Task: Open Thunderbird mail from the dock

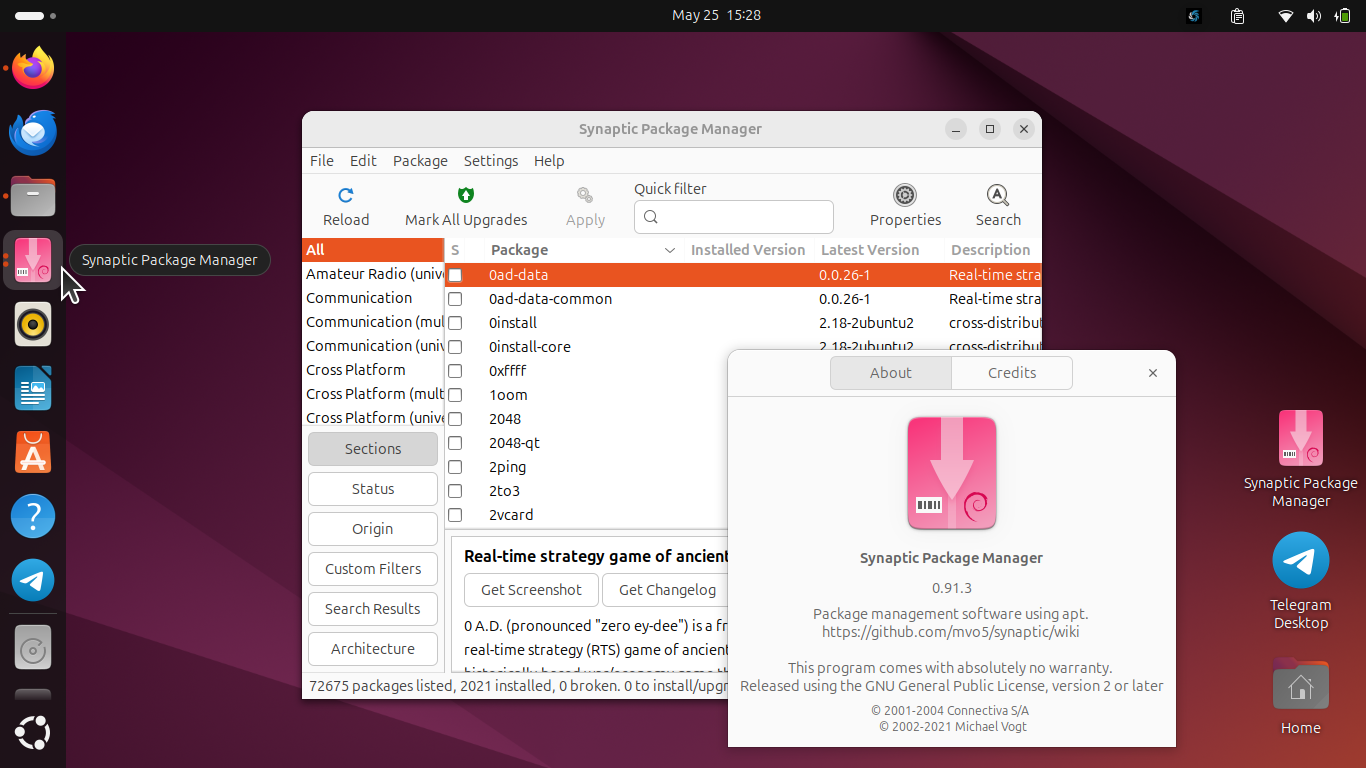Action: coord(33,133)
